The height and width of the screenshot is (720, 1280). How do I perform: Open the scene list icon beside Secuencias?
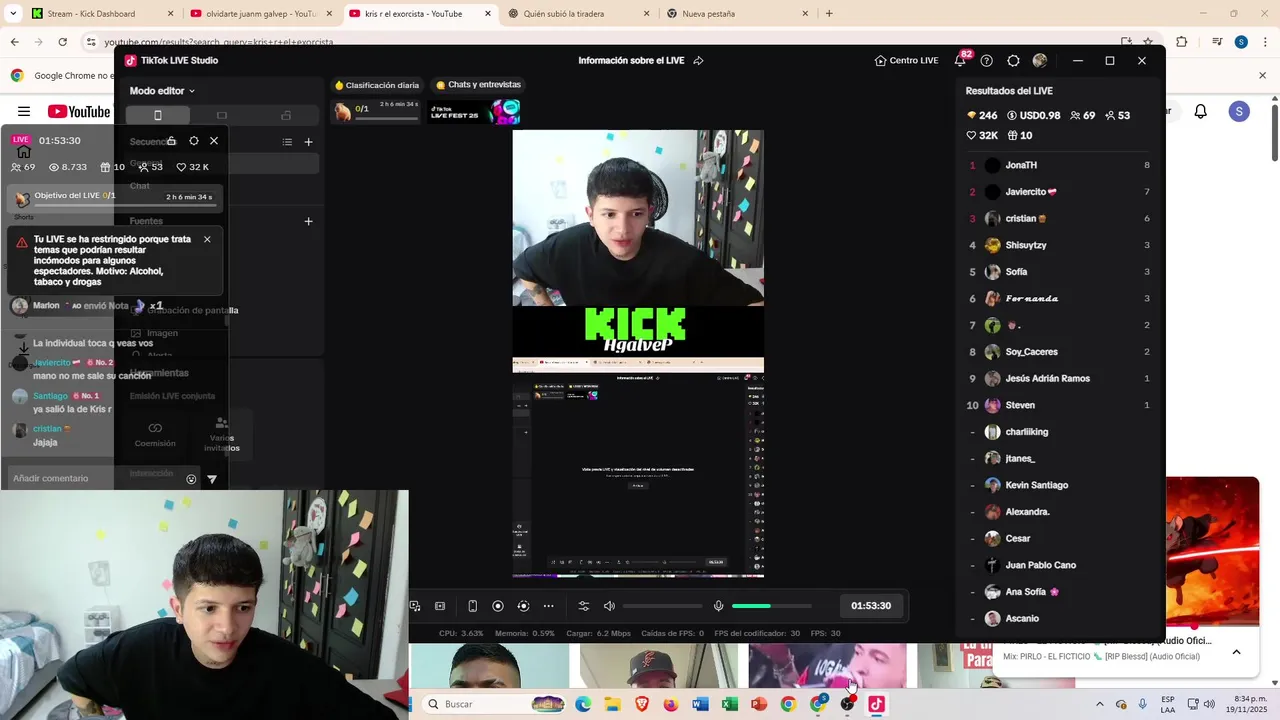pyautogui.click(x=287, y=142)
